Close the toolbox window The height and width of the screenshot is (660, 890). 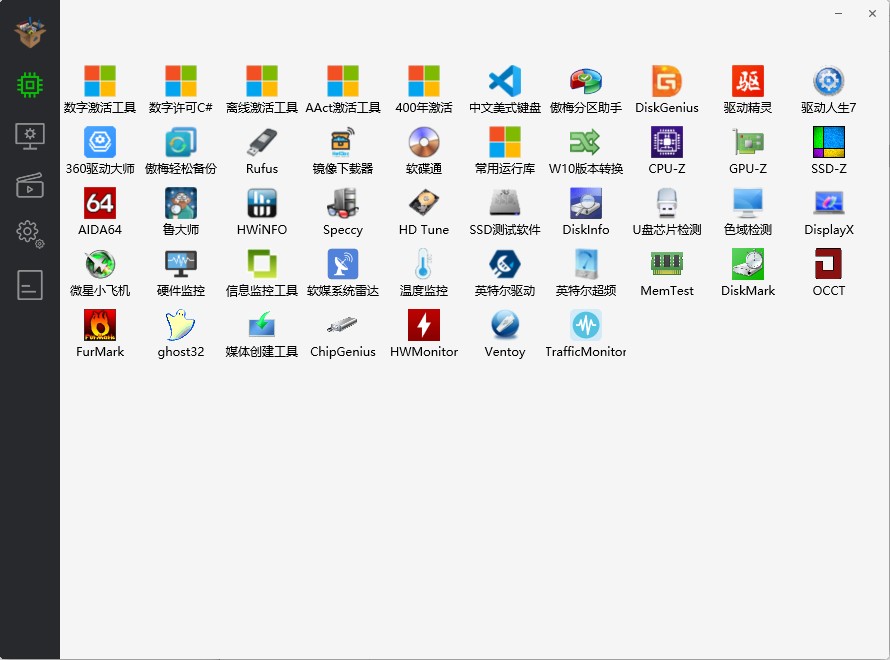(872, 13)
